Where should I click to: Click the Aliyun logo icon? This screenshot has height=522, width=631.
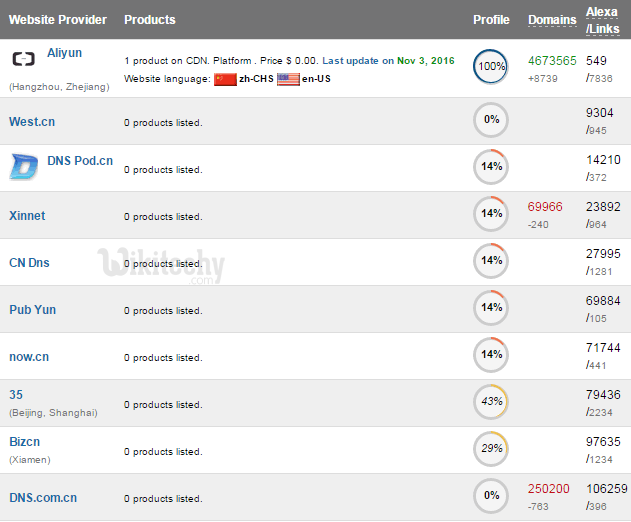pyautogui.click(x=23, y=59)
